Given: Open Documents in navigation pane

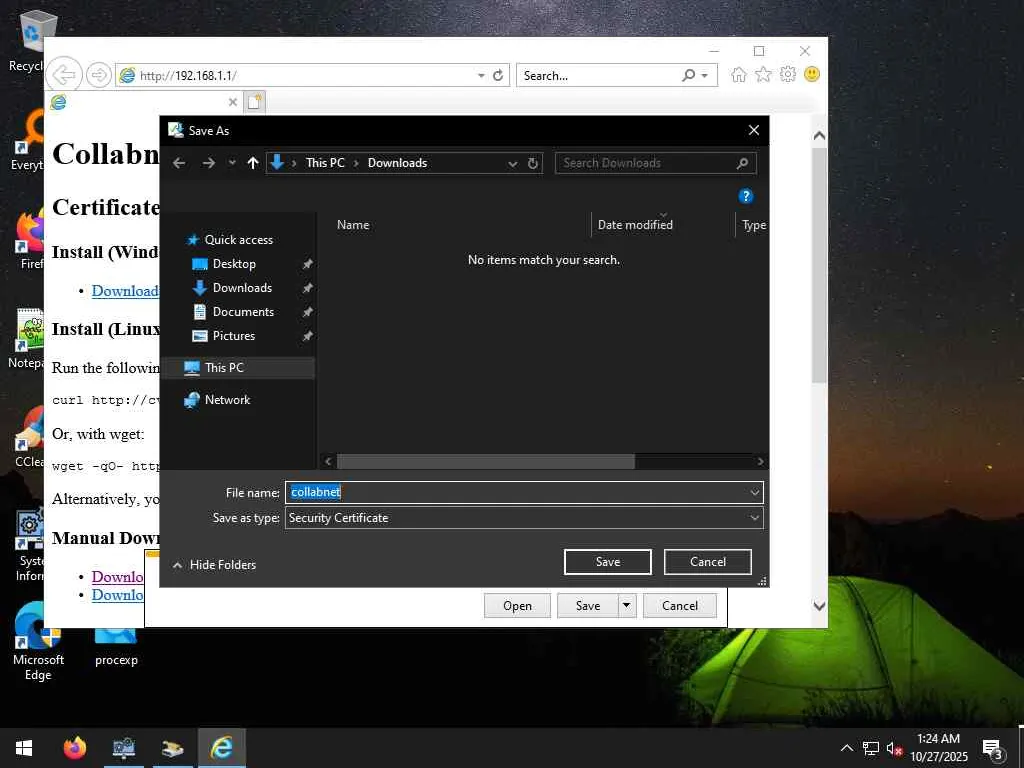Looking at the screenshot, I should pyautogui.click(x=243, y=312).
